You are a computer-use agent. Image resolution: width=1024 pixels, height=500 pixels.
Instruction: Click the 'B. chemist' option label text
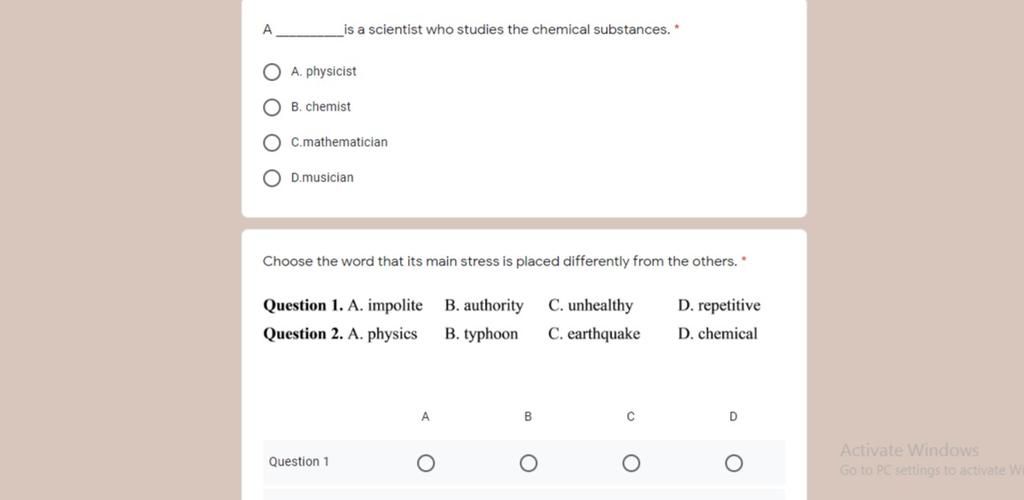[x=321, y=107]
